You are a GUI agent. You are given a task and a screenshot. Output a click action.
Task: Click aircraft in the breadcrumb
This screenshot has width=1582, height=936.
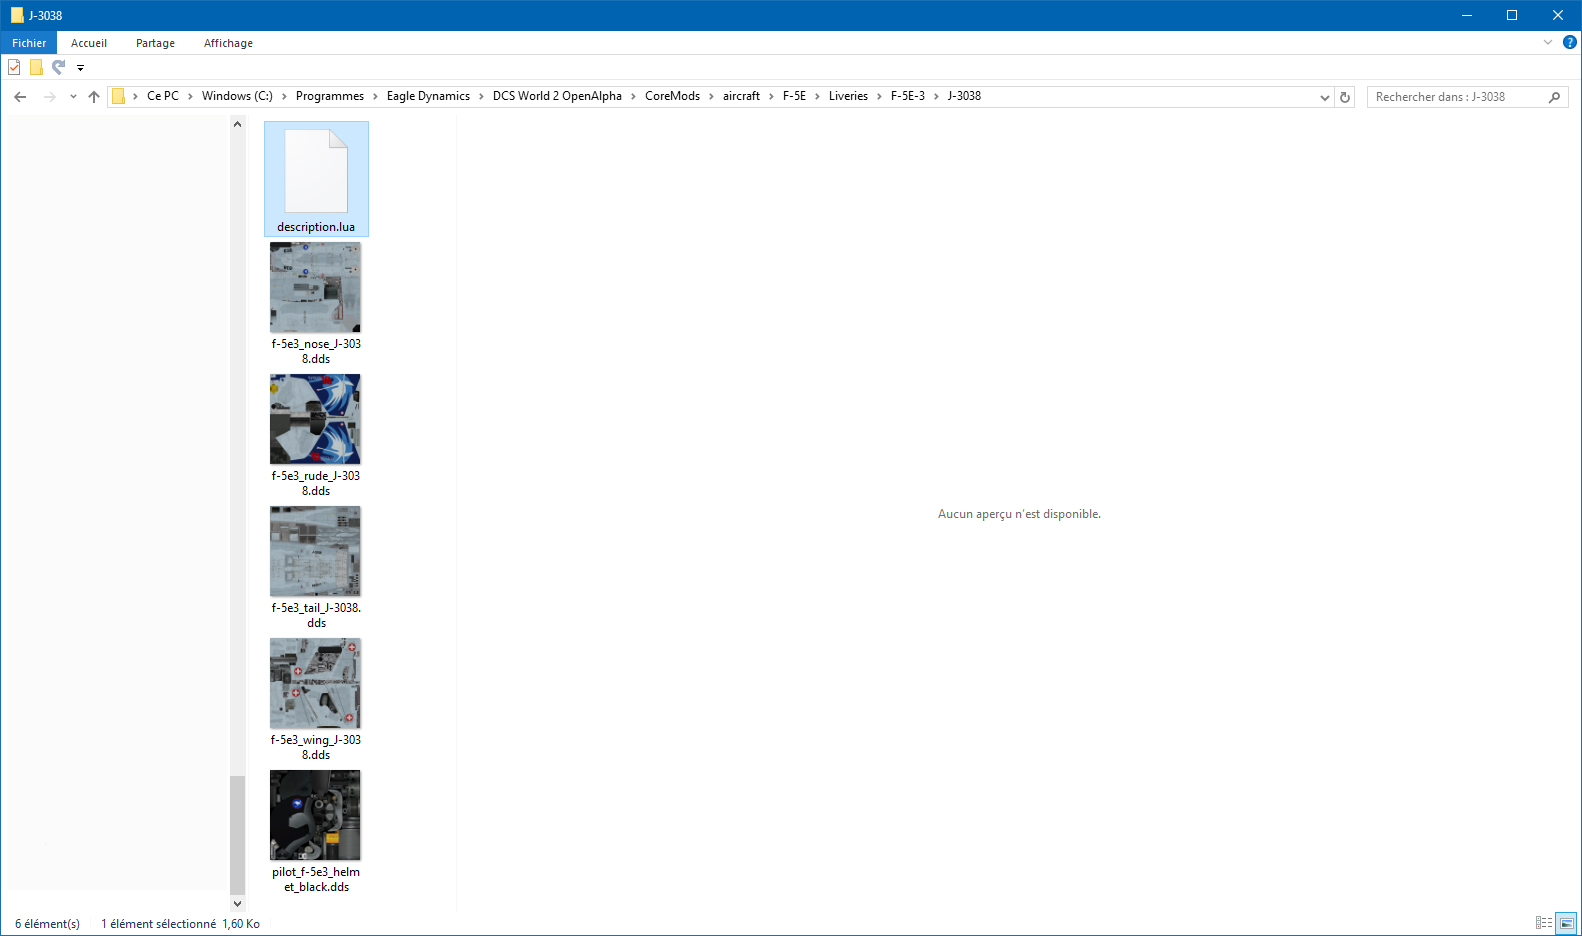click(x=741, y=96)
